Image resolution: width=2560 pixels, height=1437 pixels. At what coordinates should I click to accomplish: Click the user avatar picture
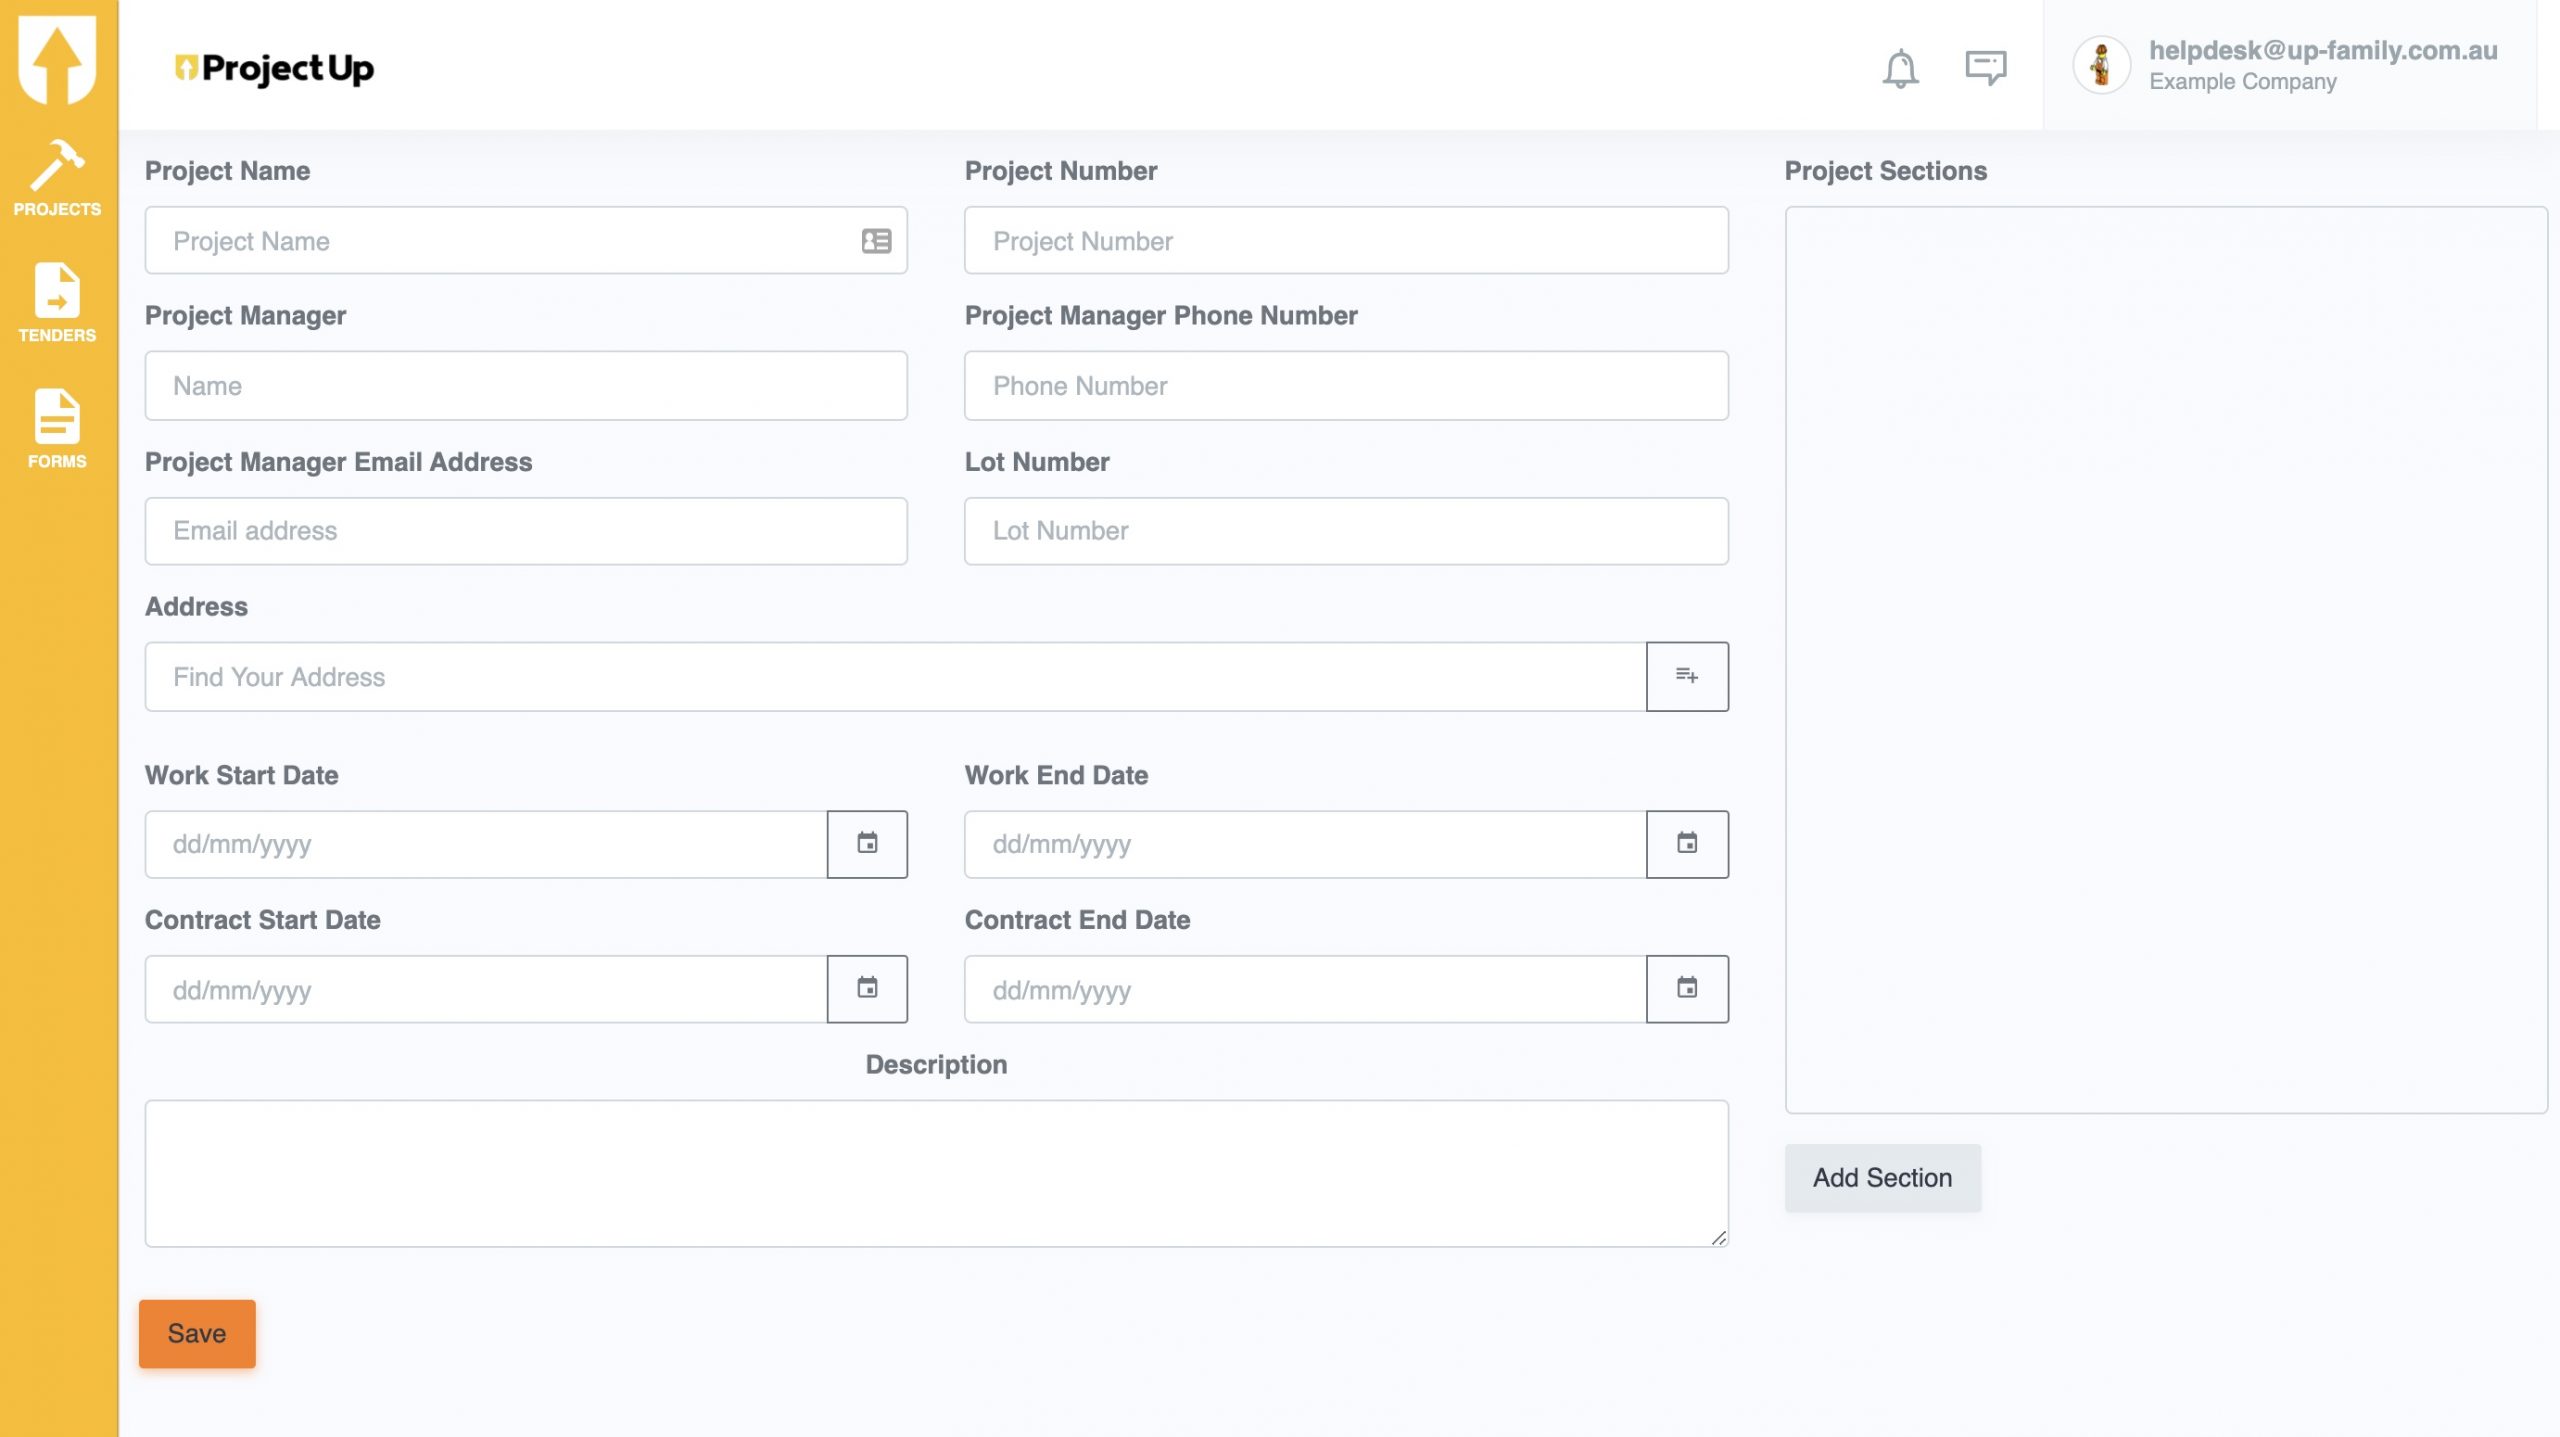2101,66
